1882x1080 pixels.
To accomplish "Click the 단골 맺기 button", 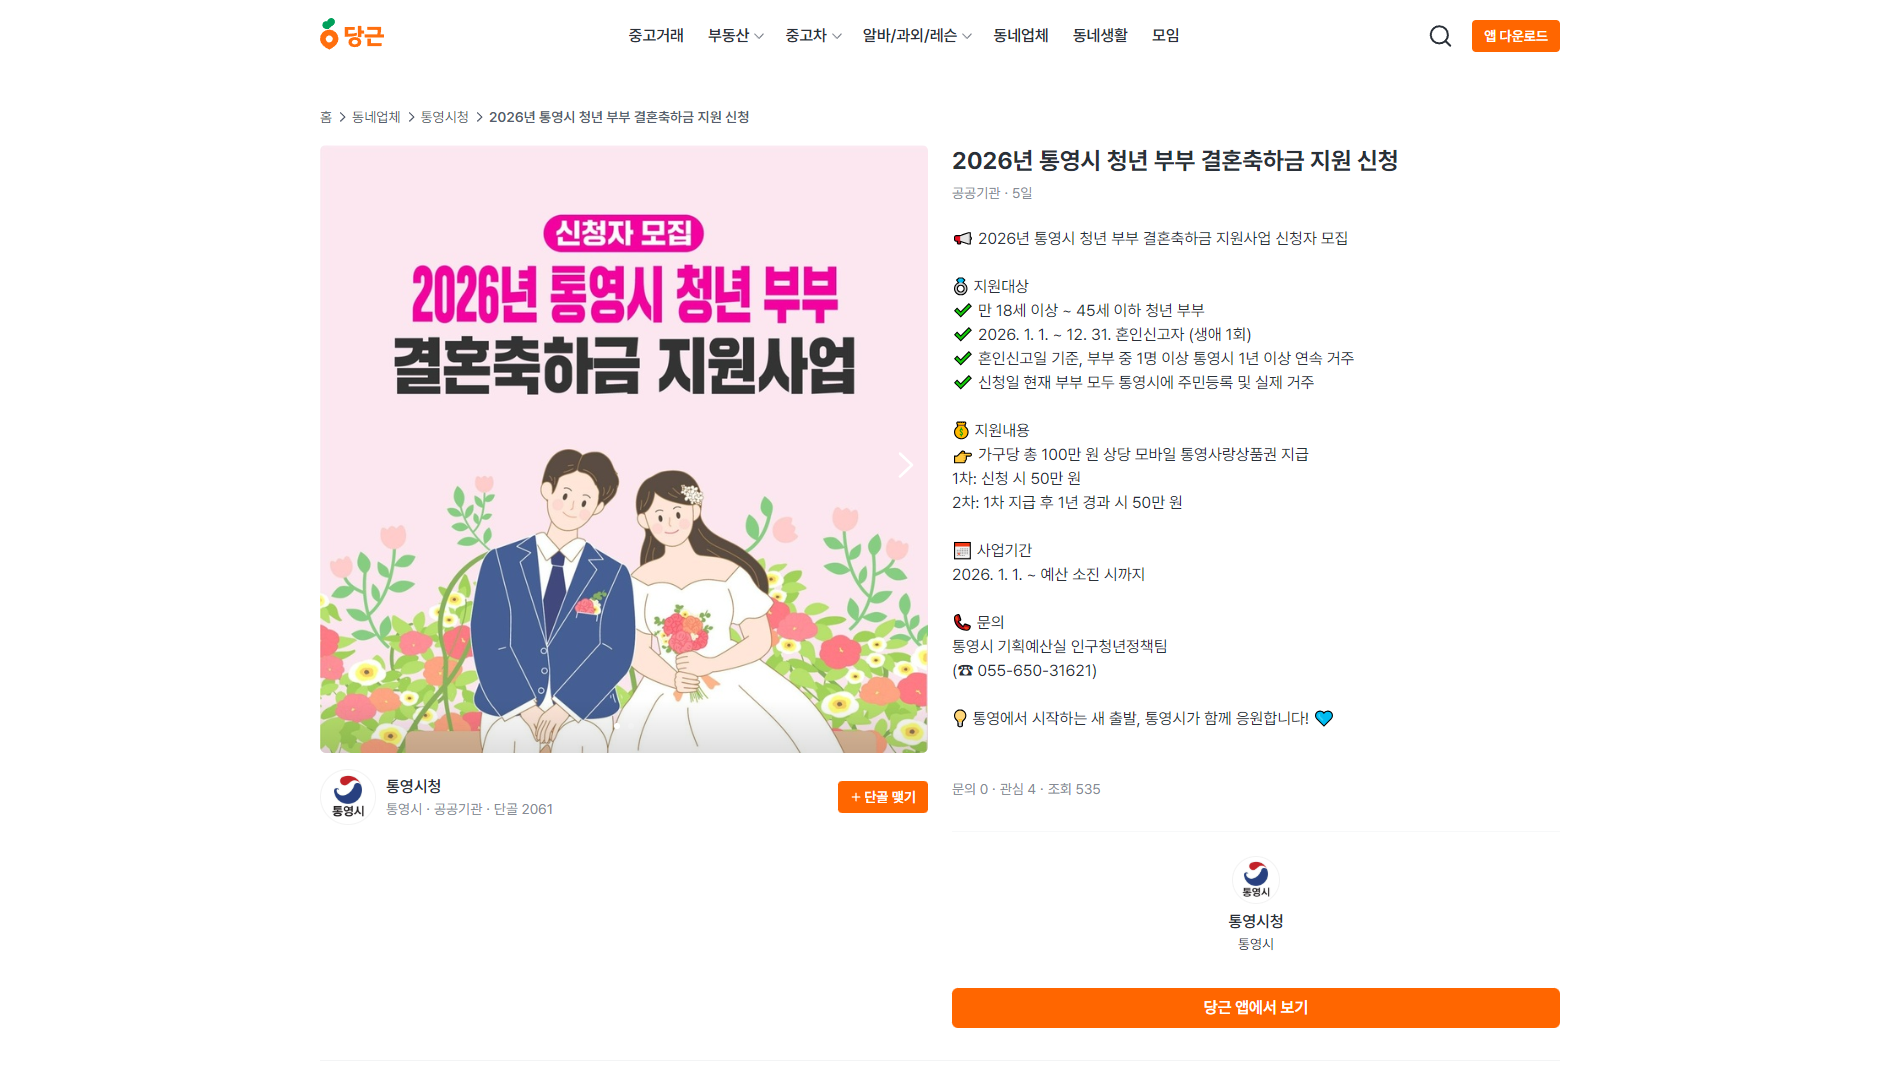I will pyautogui.click(x=882, y=797).
